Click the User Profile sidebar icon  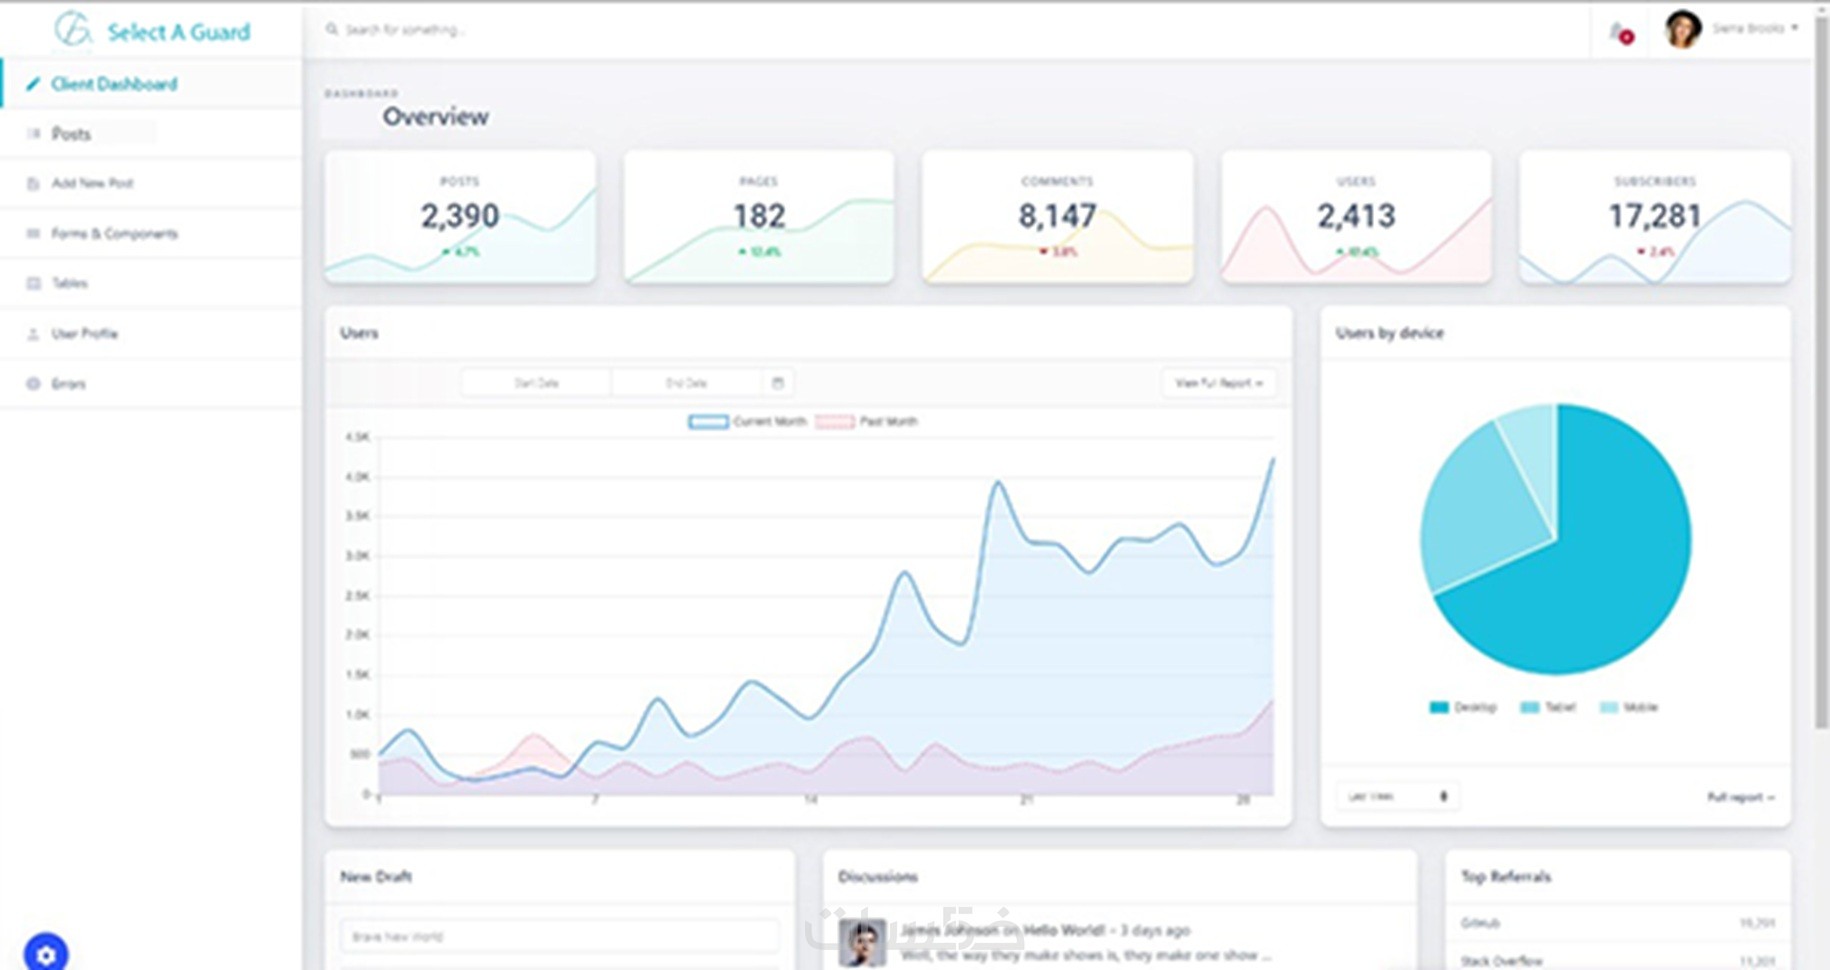pyautogui.click(x=33, y=334)
